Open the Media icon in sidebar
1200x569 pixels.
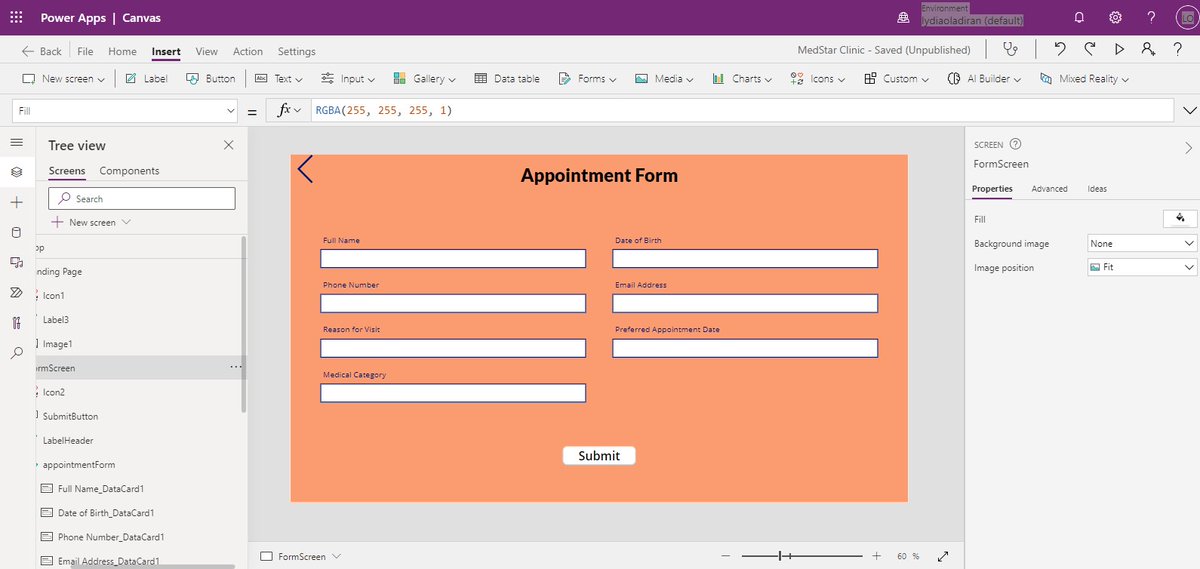pos(16,262)
